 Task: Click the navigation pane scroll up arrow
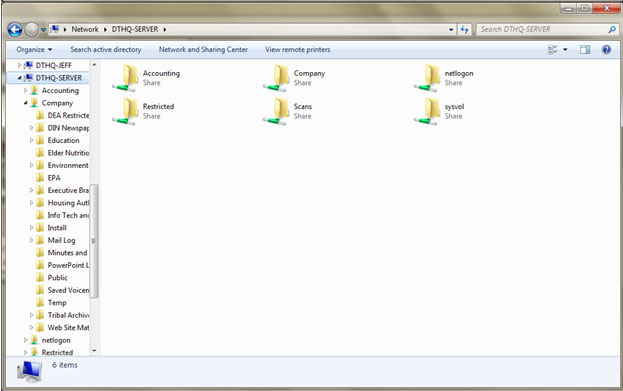click(94, 64)
